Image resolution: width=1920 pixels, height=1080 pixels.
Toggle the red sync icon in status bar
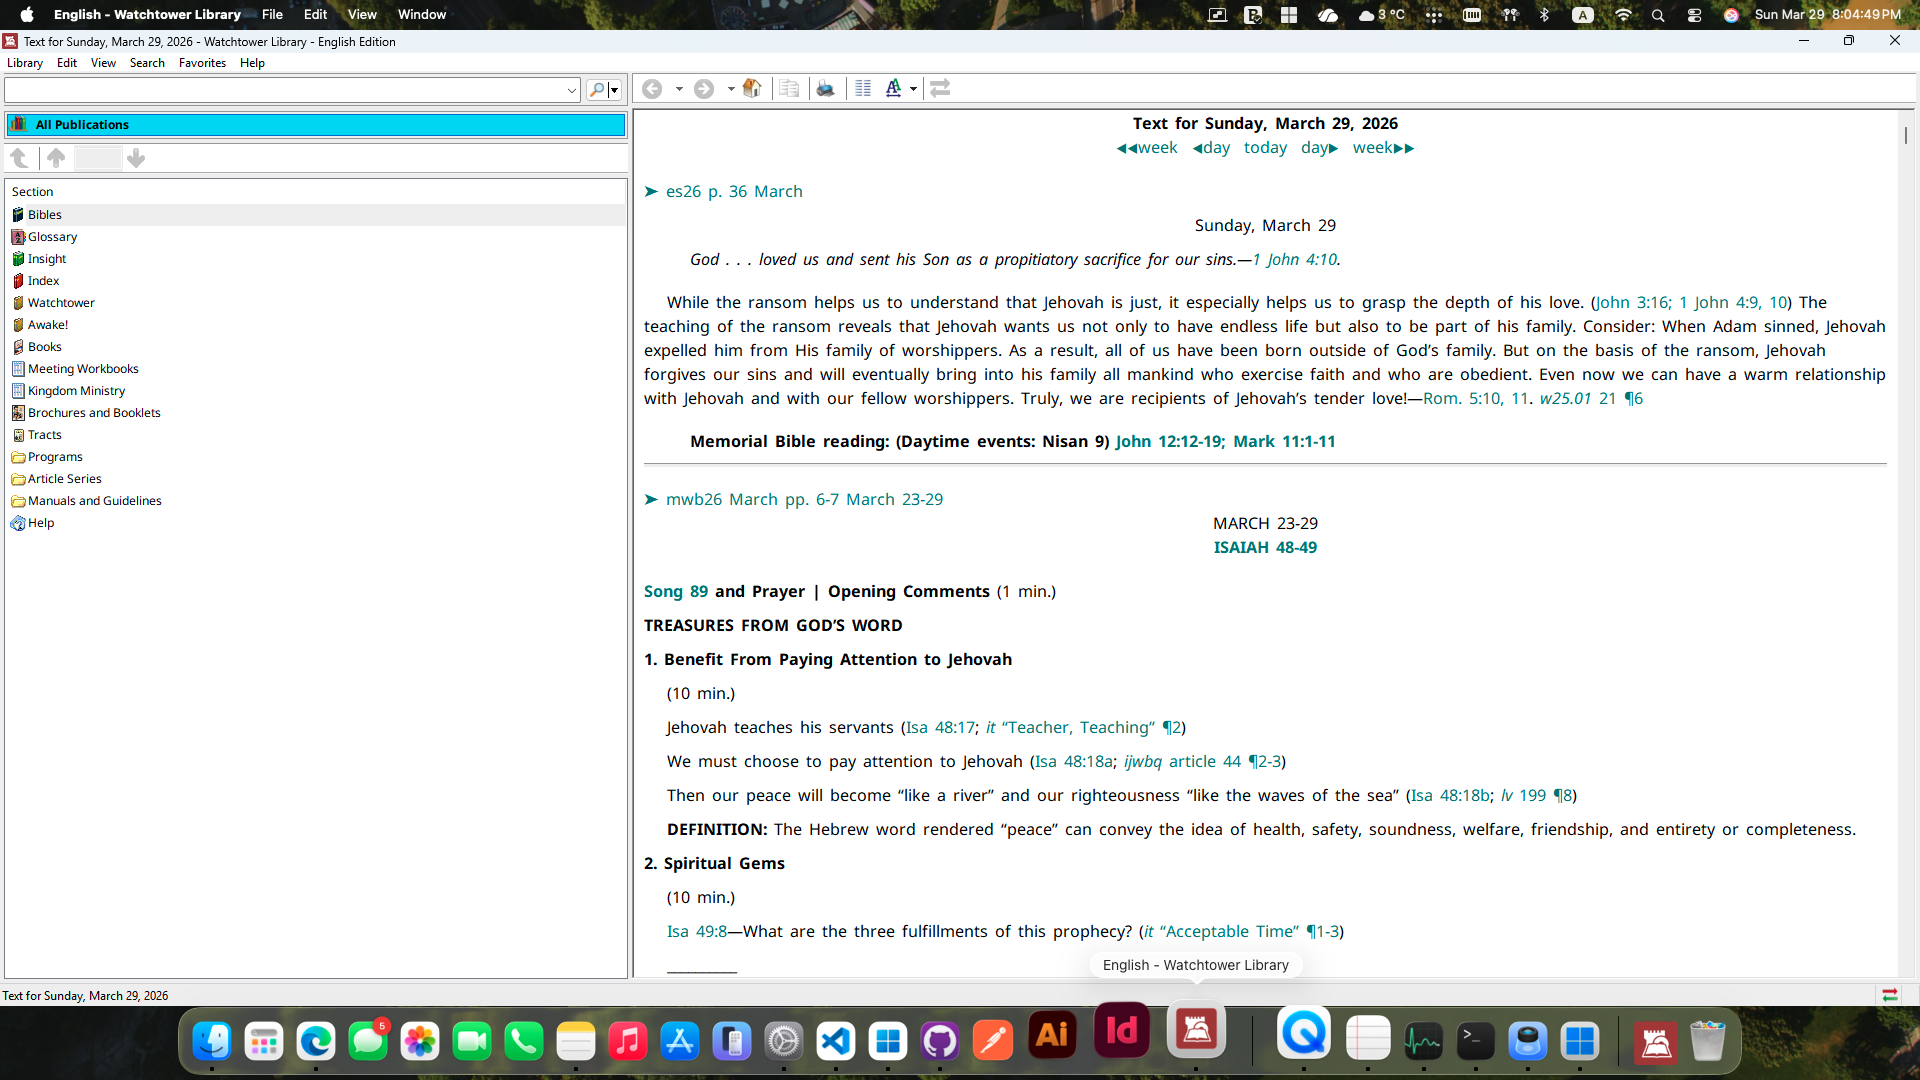point(1890,995)
